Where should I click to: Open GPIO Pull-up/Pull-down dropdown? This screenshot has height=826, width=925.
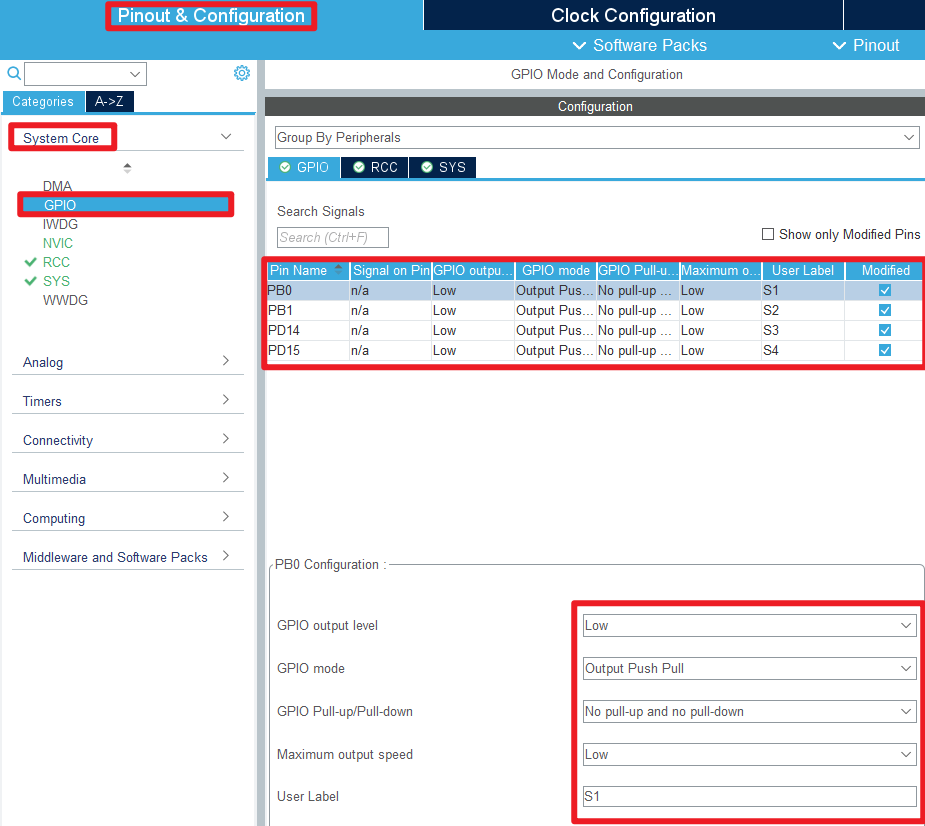pos(749,712)
